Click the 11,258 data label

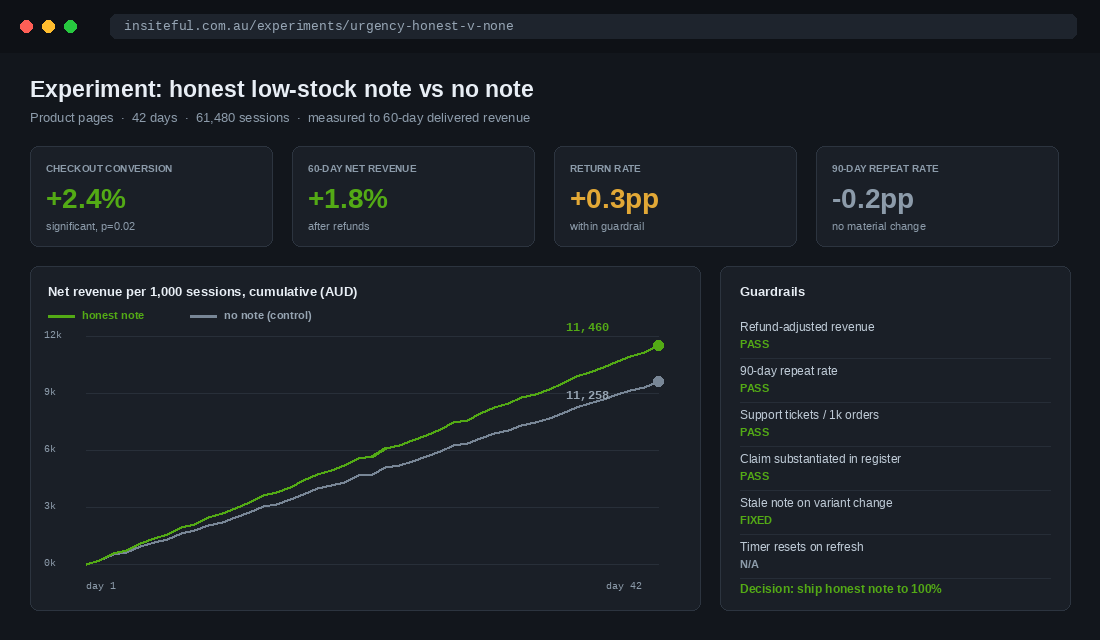click(x=587, y=395)
